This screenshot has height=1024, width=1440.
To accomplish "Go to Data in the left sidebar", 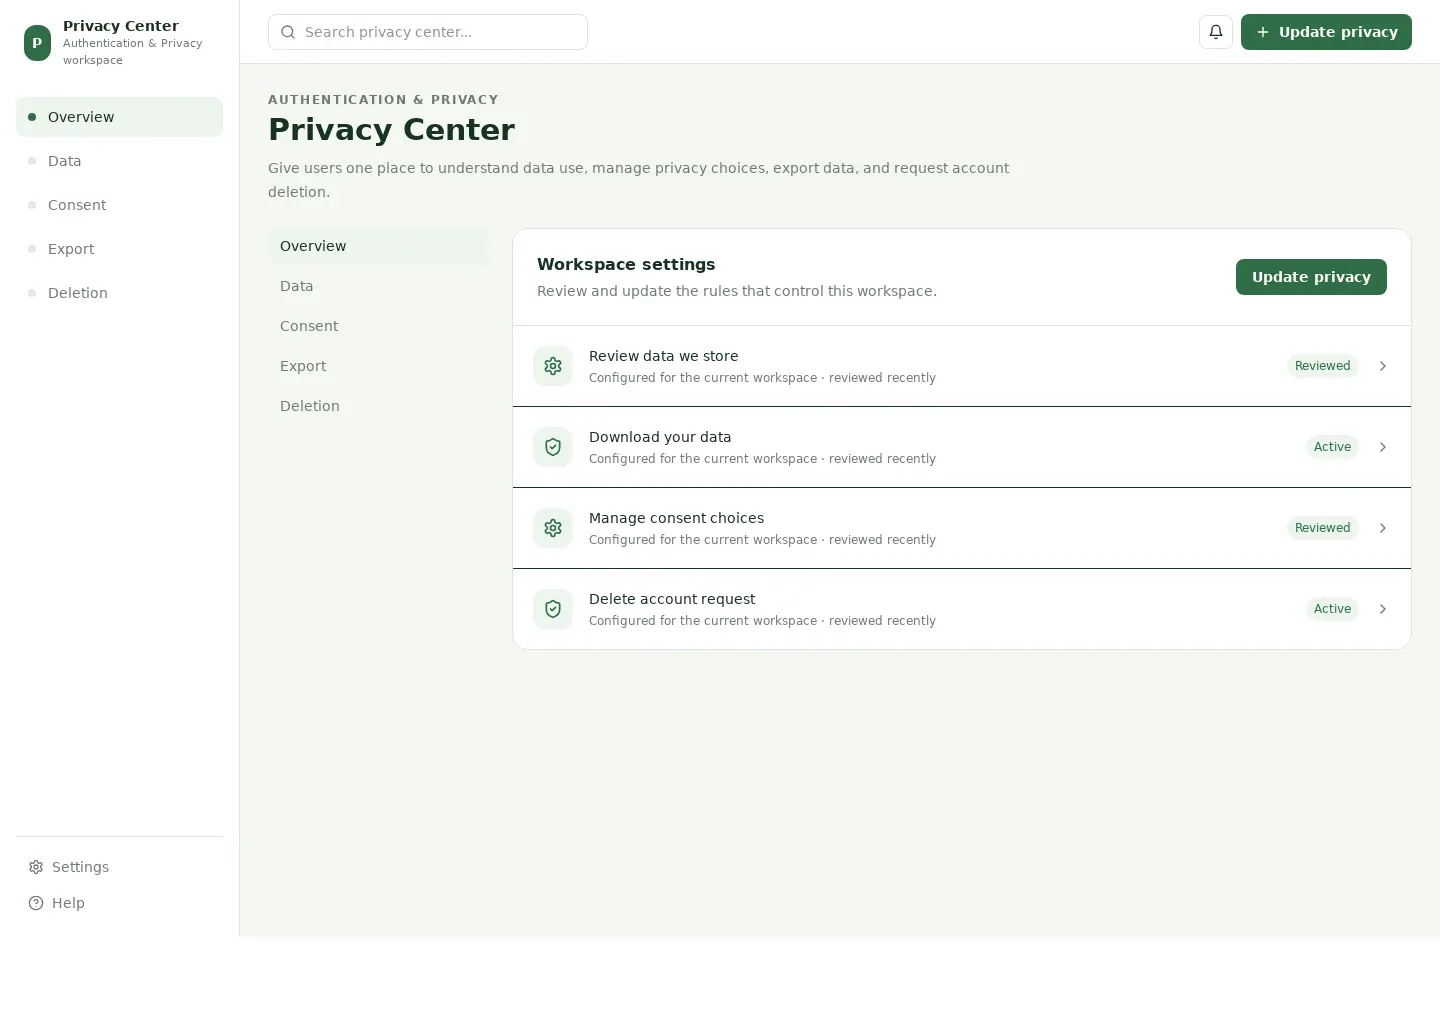I will click(x=119, y=161).
